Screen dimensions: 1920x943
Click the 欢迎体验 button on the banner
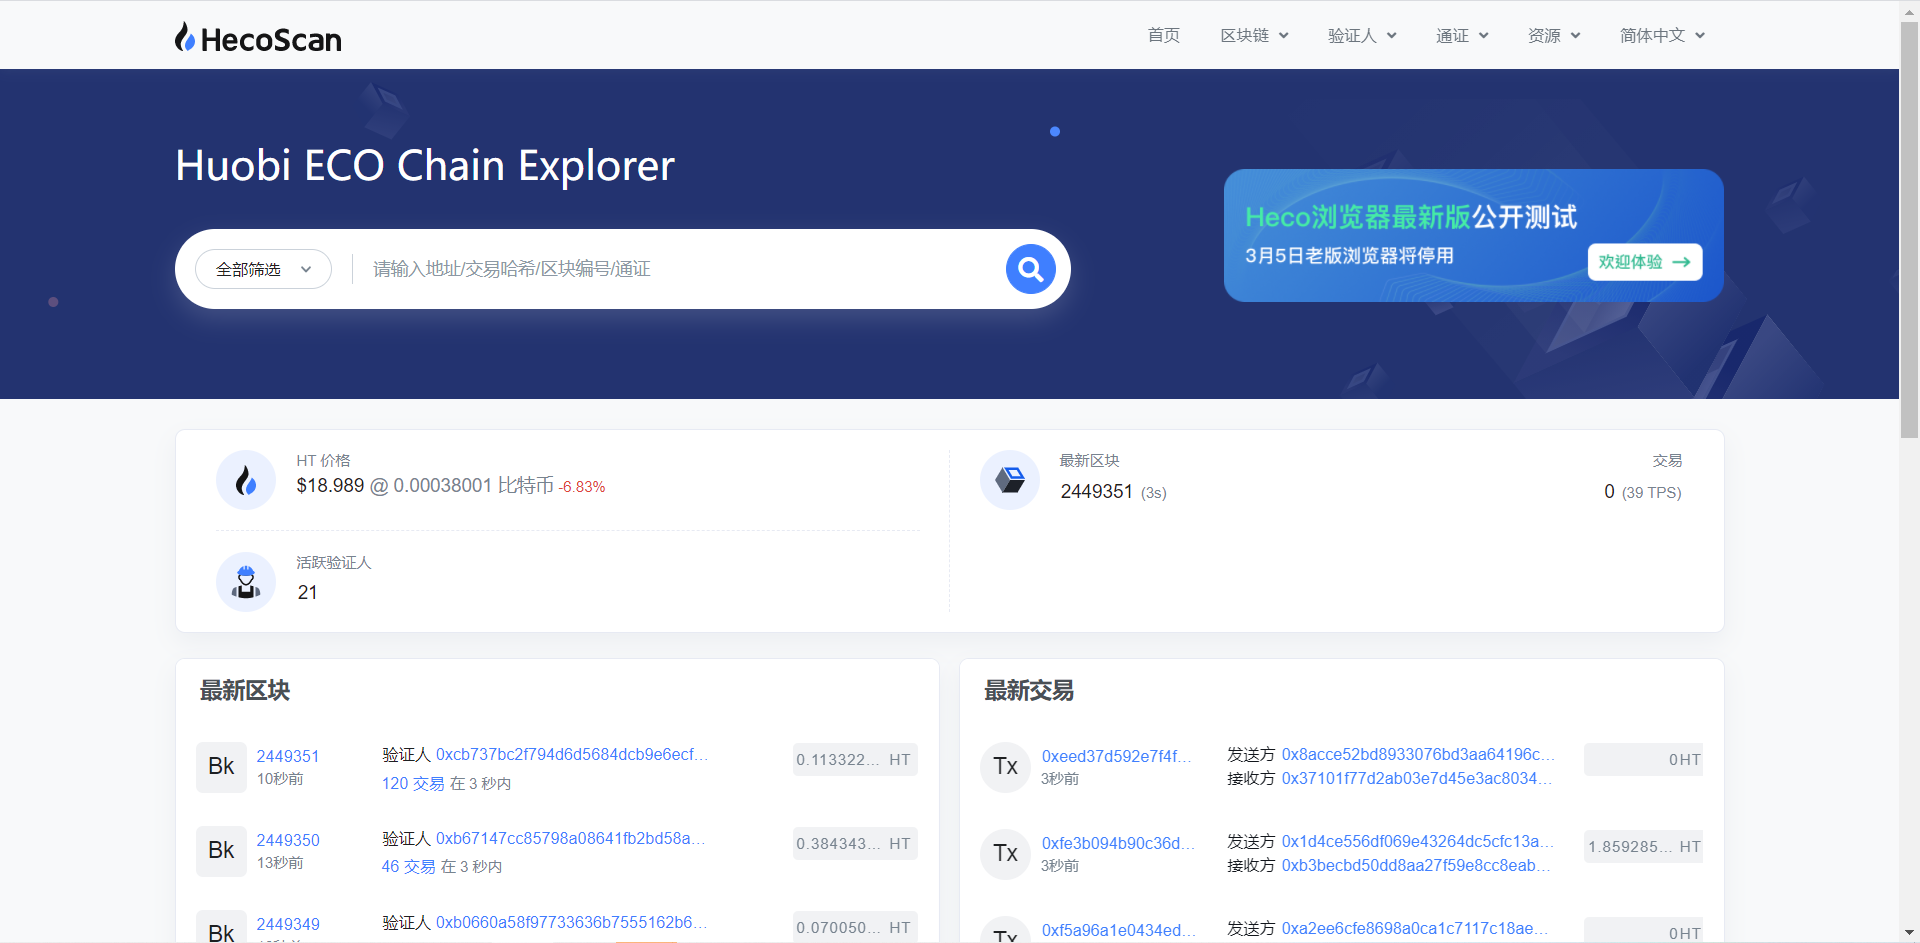click(x=1644, y=262)
